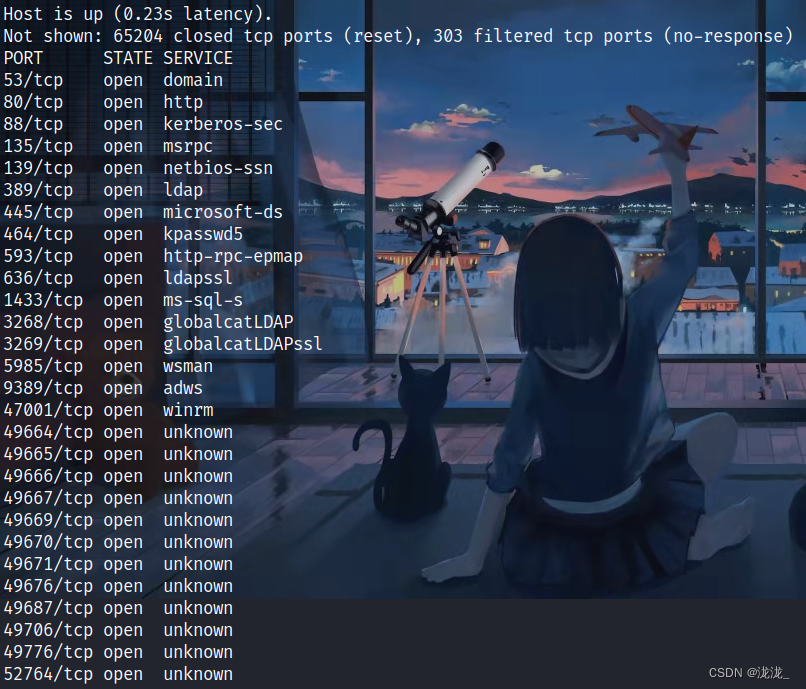806x689 pixels.
Task: Click the 636/tcp ldapssl line
Action: [118, 278]
